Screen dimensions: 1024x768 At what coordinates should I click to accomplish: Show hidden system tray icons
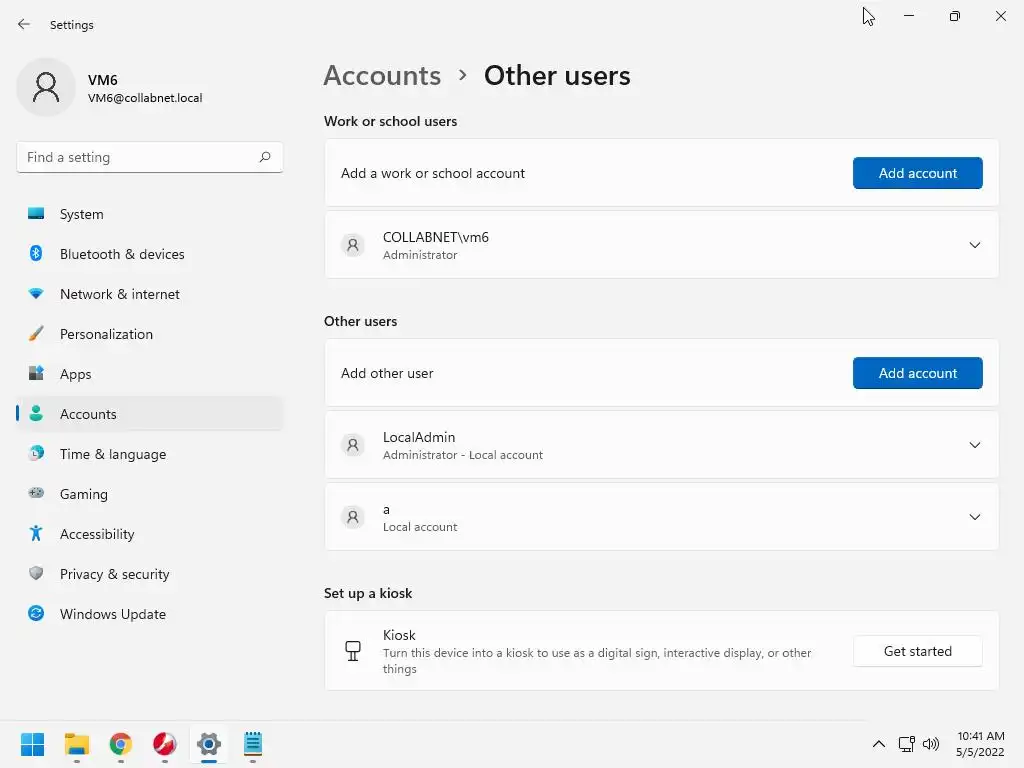pos(879,744)
